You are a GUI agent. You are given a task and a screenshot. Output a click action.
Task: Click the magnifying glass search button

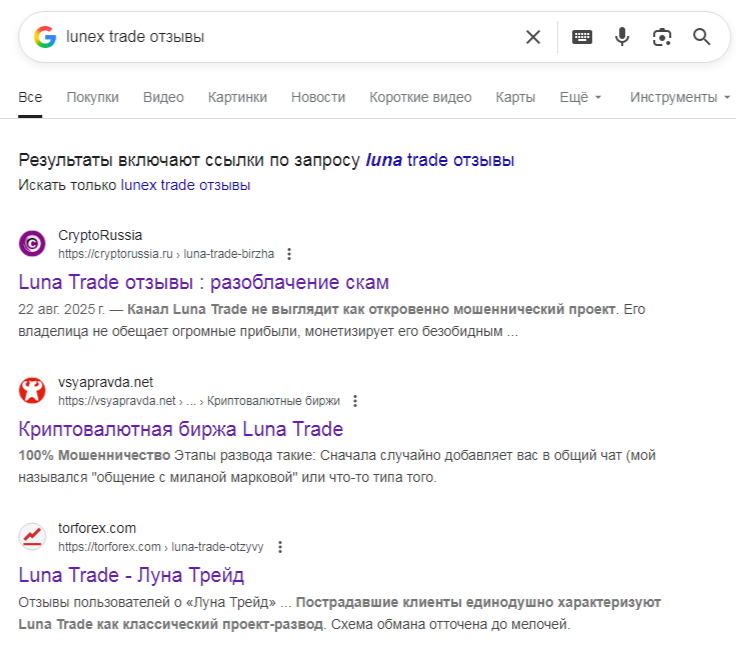[702, 37]
